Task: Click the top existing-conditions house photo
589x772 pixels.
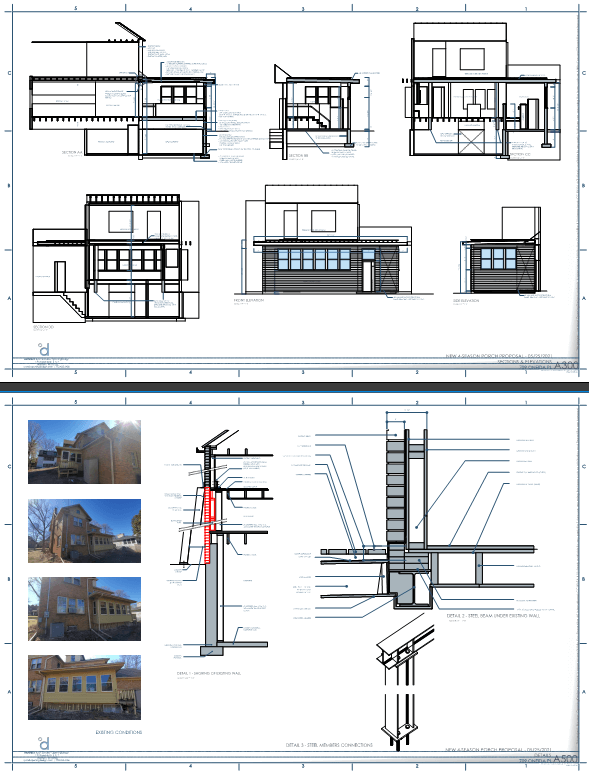Action: coord(84,452)
